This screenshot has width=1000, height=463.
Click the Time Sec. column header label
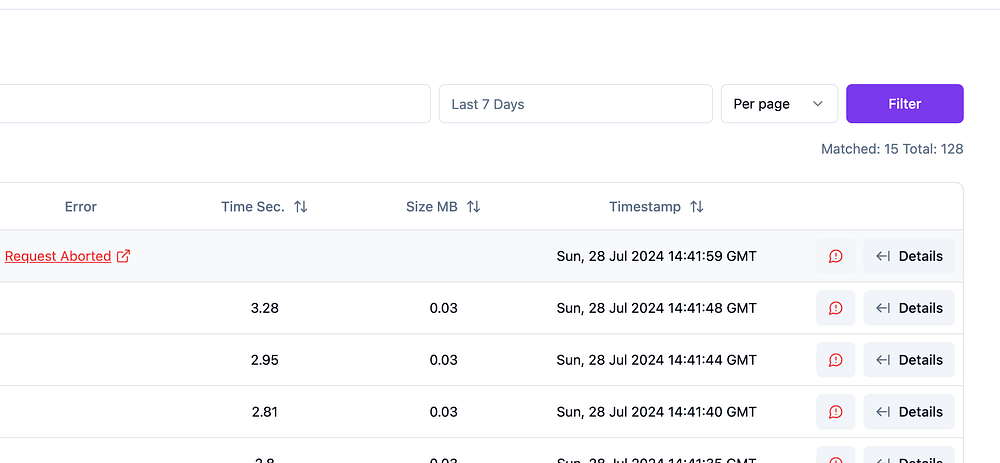click(x=253, y=207)
